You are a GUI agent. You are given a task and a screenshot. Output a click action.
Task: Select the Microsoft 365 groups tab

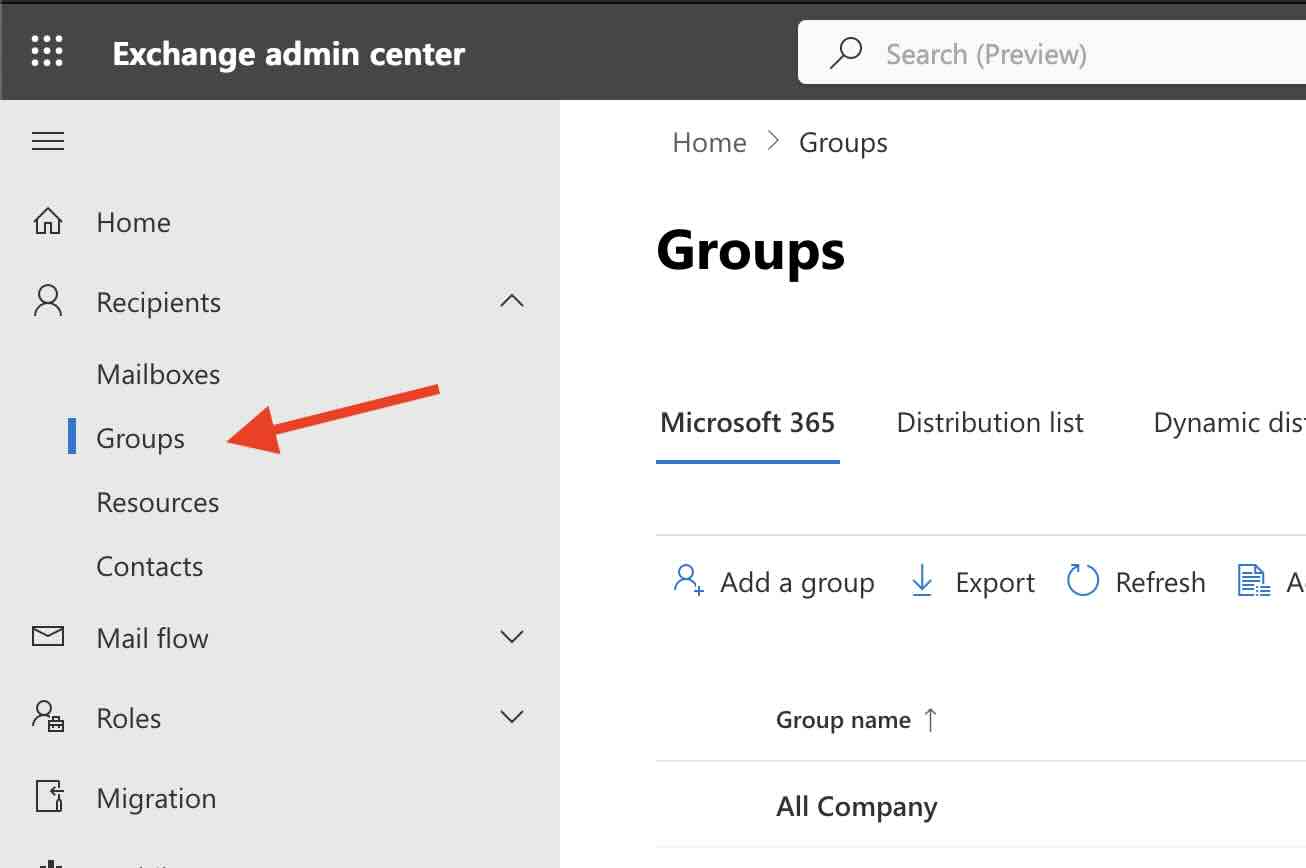click(747, 422)
